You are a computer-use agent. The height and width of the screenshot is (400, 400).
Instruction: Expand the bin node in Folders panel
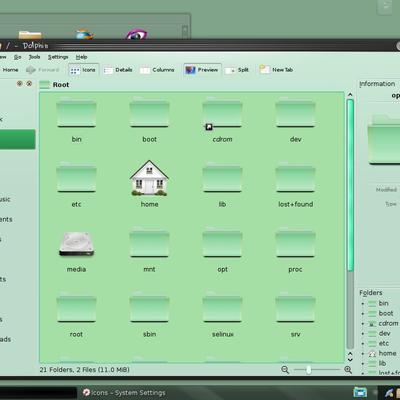pos(363,304)
